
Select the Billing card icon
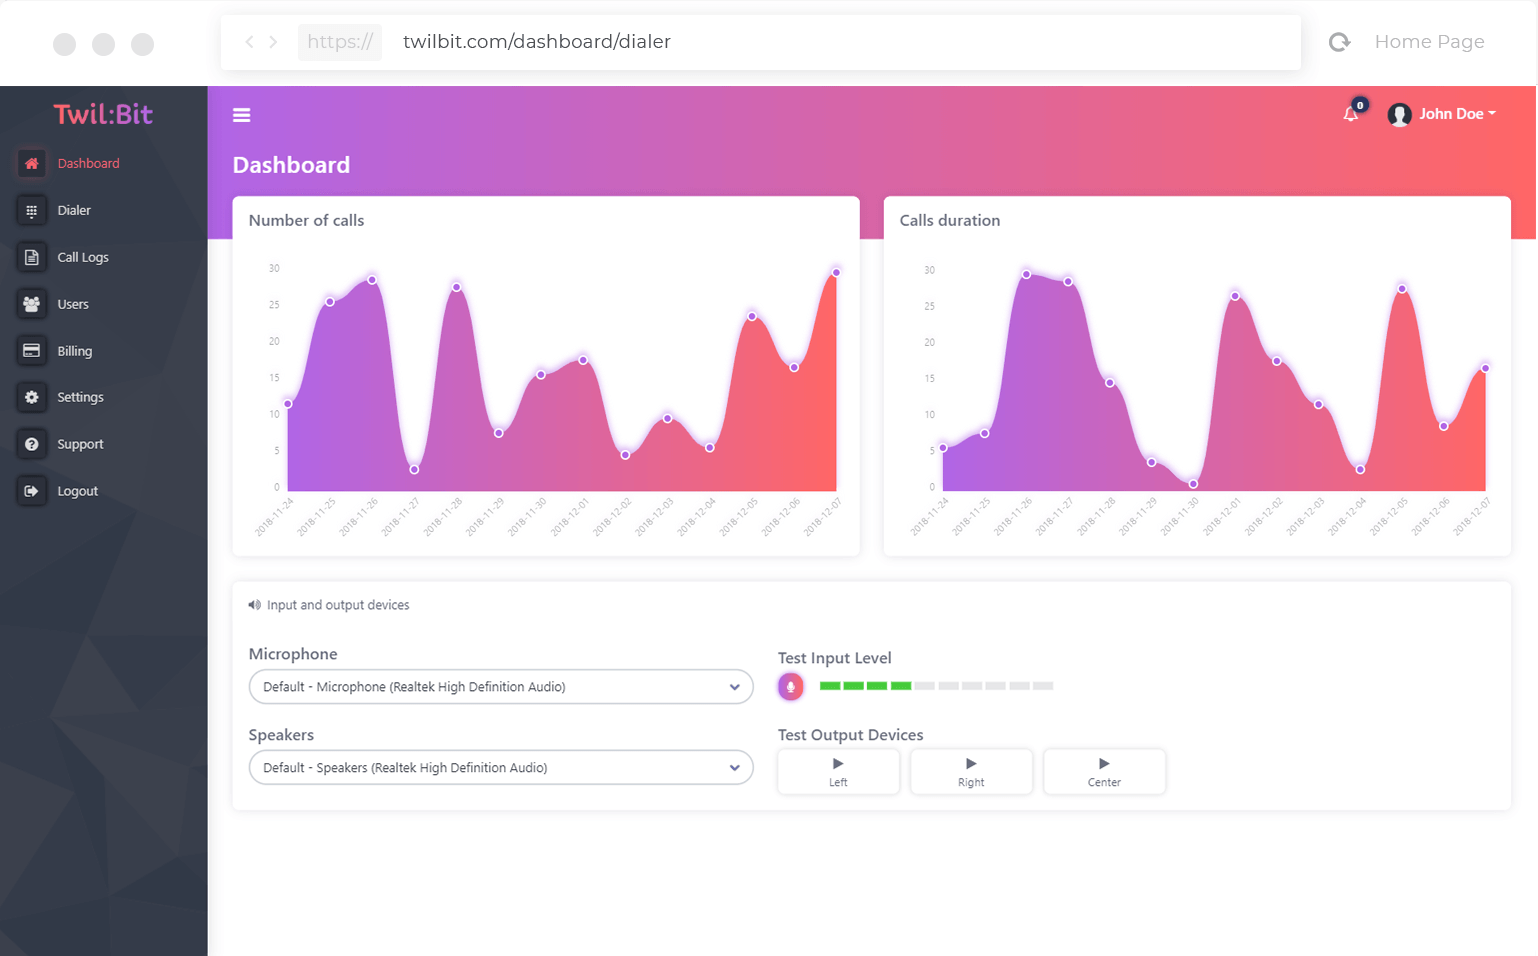pos(32,351)
